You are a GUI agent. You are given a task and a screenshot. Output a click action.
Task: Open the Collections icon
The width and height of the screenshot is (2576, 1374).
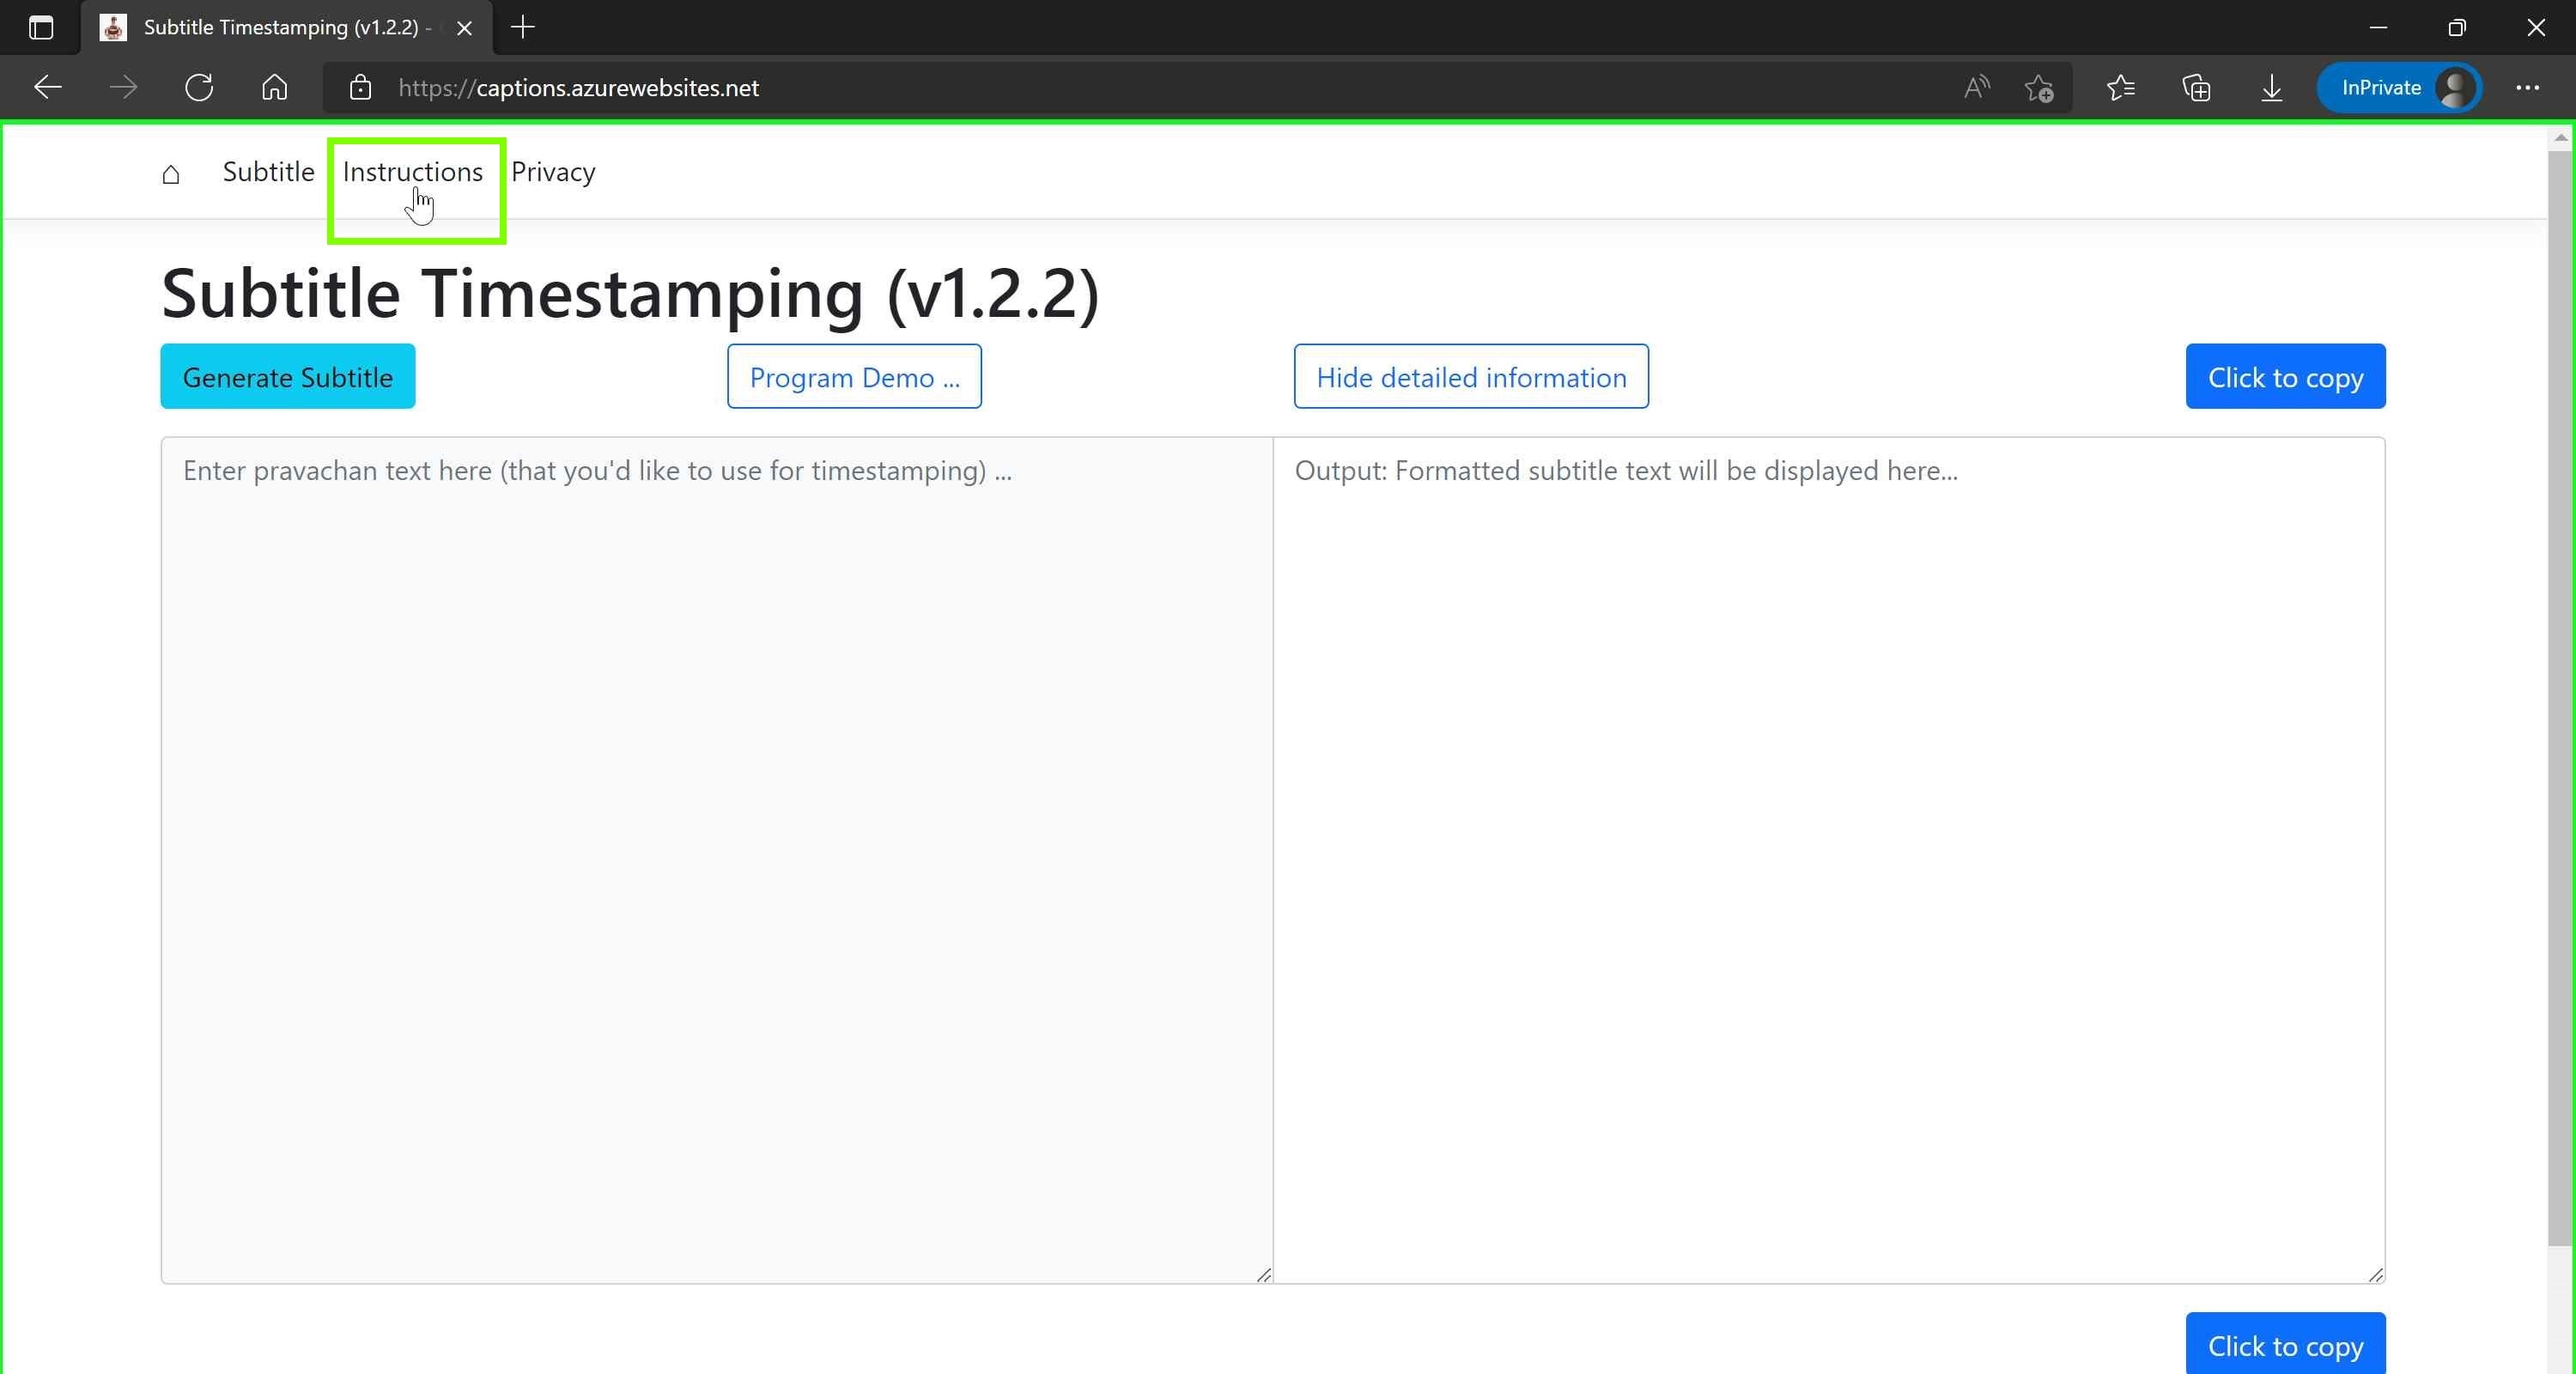(2196, 88)
